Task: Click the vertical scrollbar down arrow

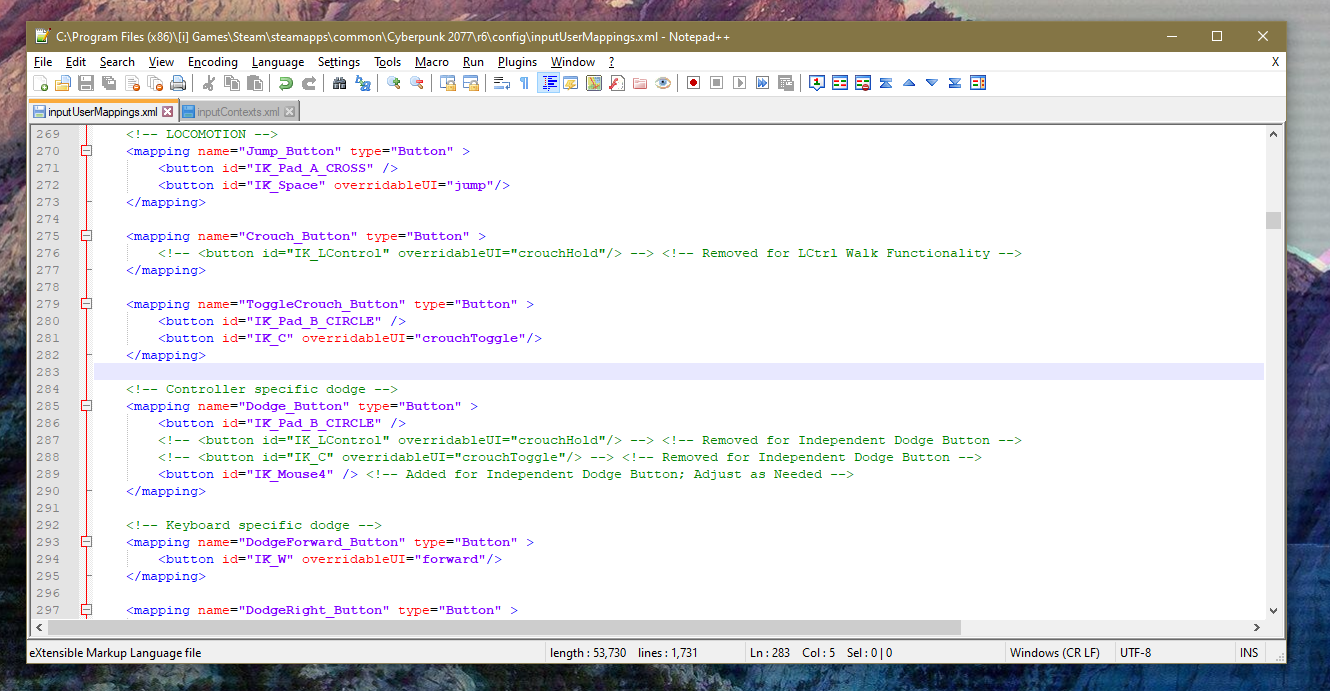Action: [1273, 611]
